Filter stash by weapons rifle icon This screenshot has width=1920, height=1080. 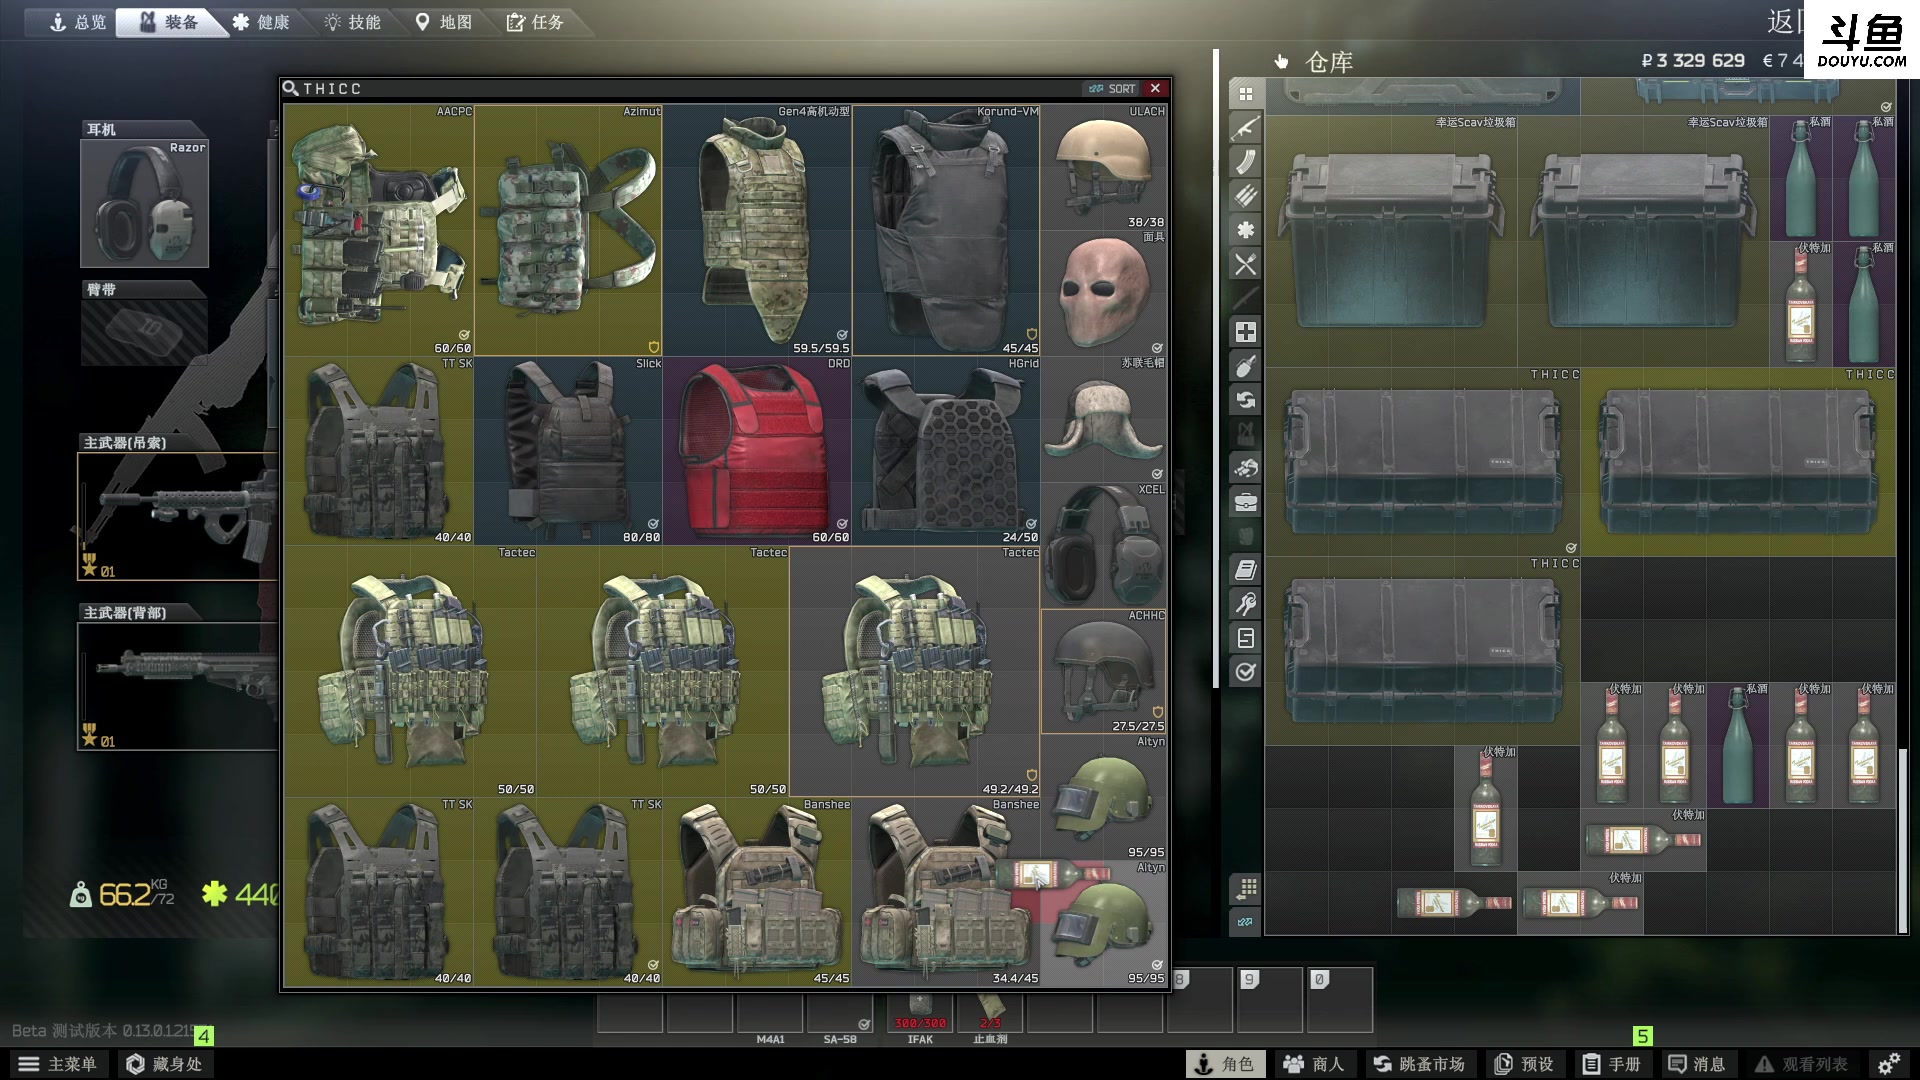[1245, 128]
